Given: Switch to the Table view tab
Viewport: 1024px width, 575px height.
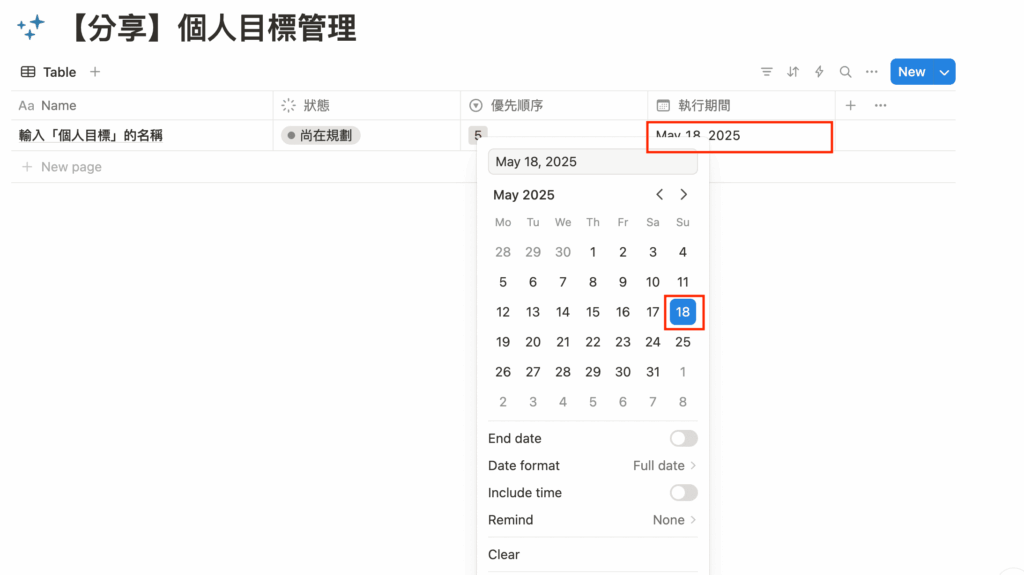Looking at the screenshot, I should [x=48, y=72].
